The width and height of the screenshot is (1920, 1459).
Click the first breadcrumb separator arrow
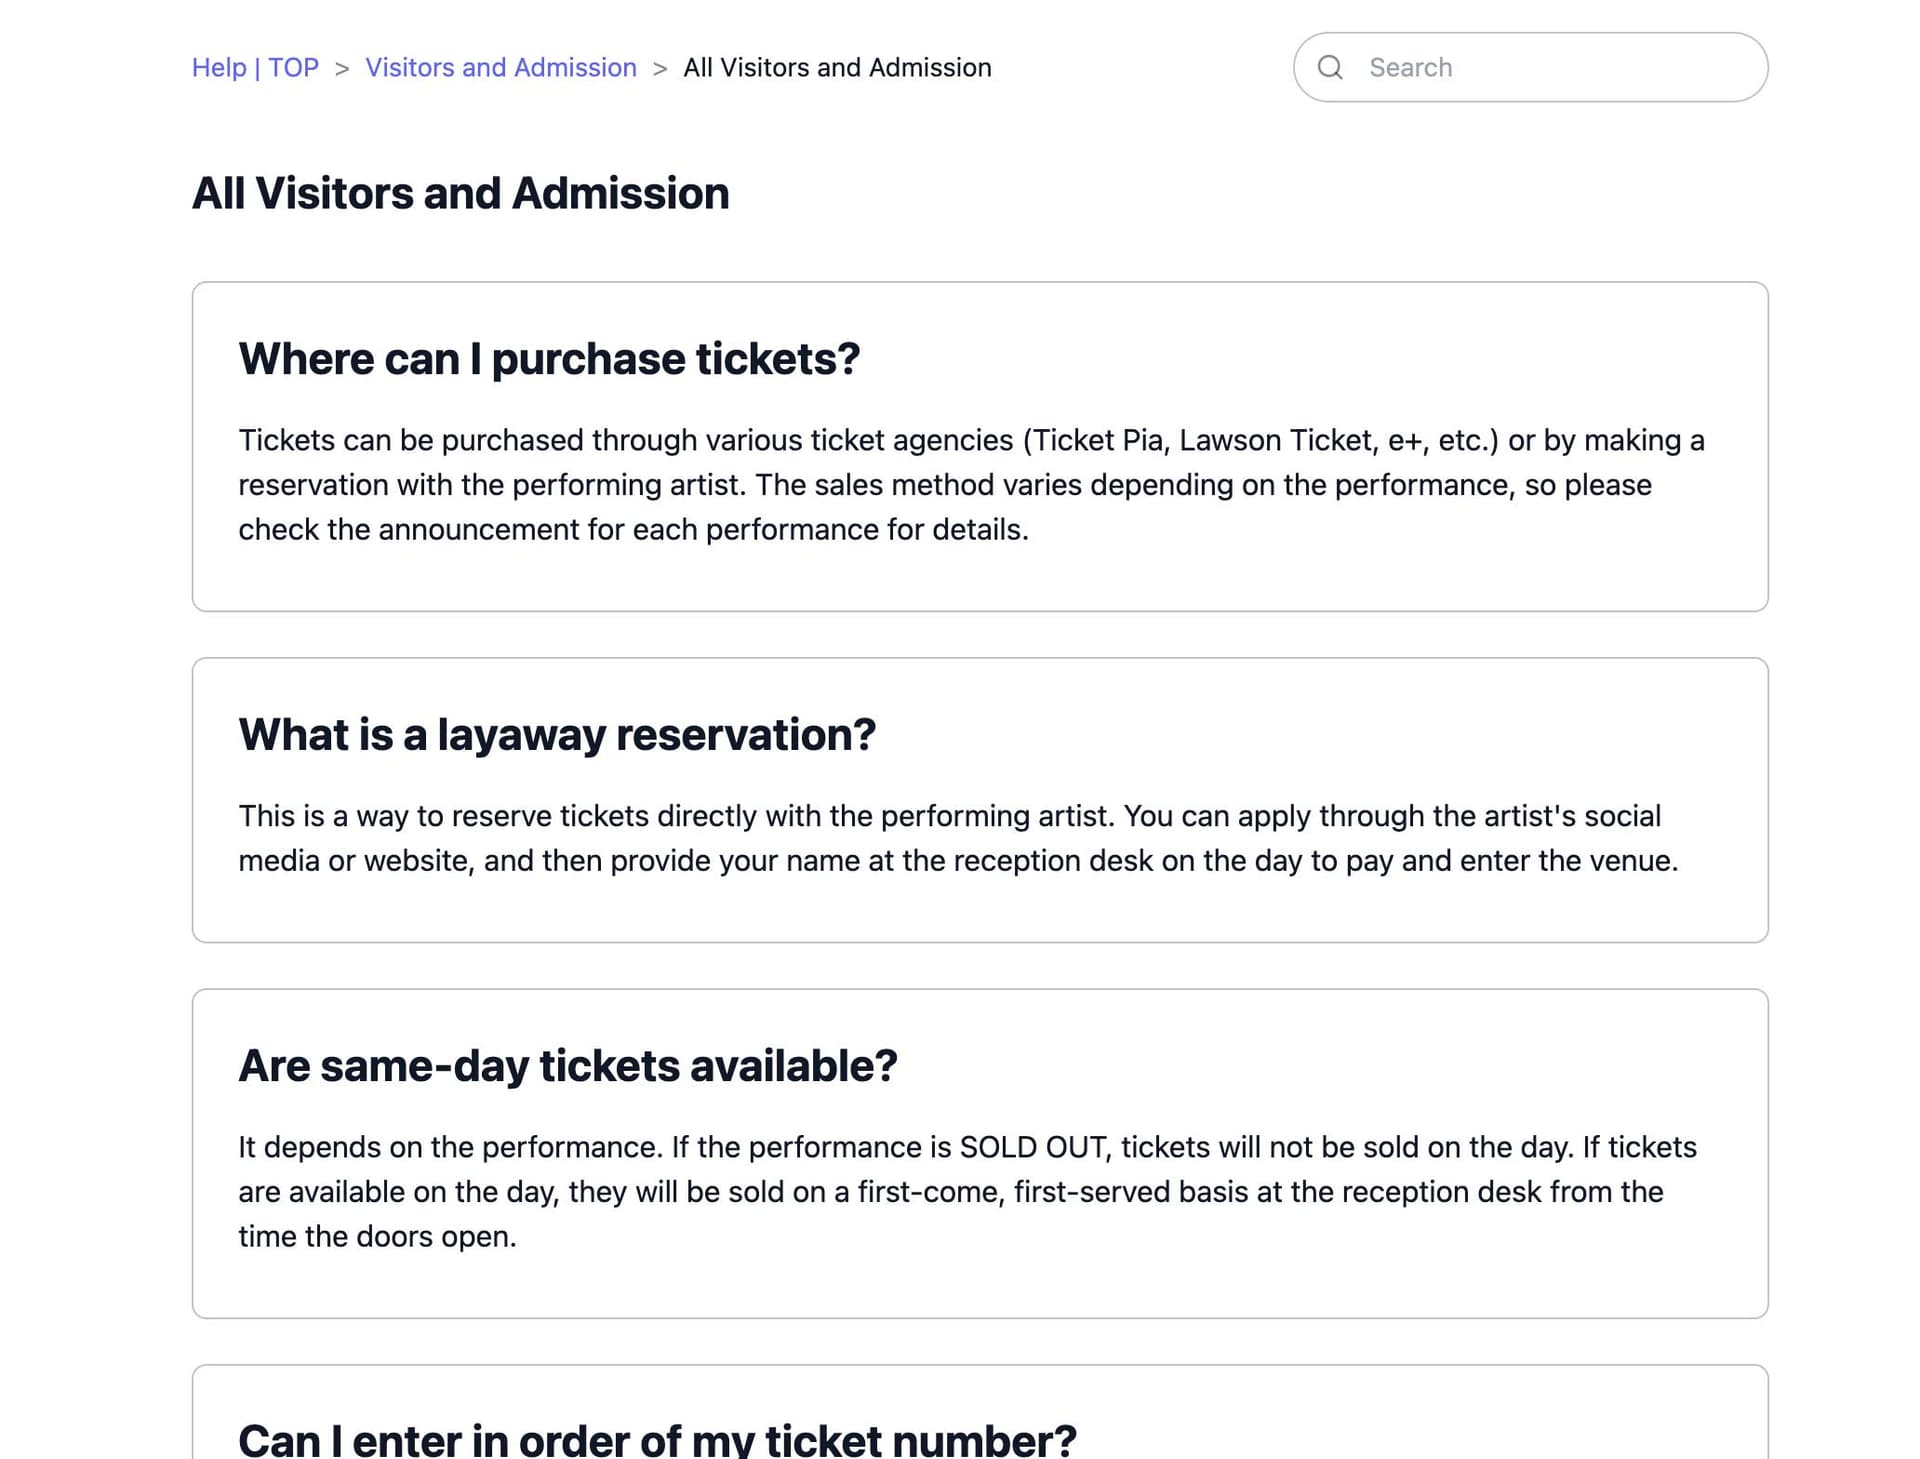pos(342,68)
